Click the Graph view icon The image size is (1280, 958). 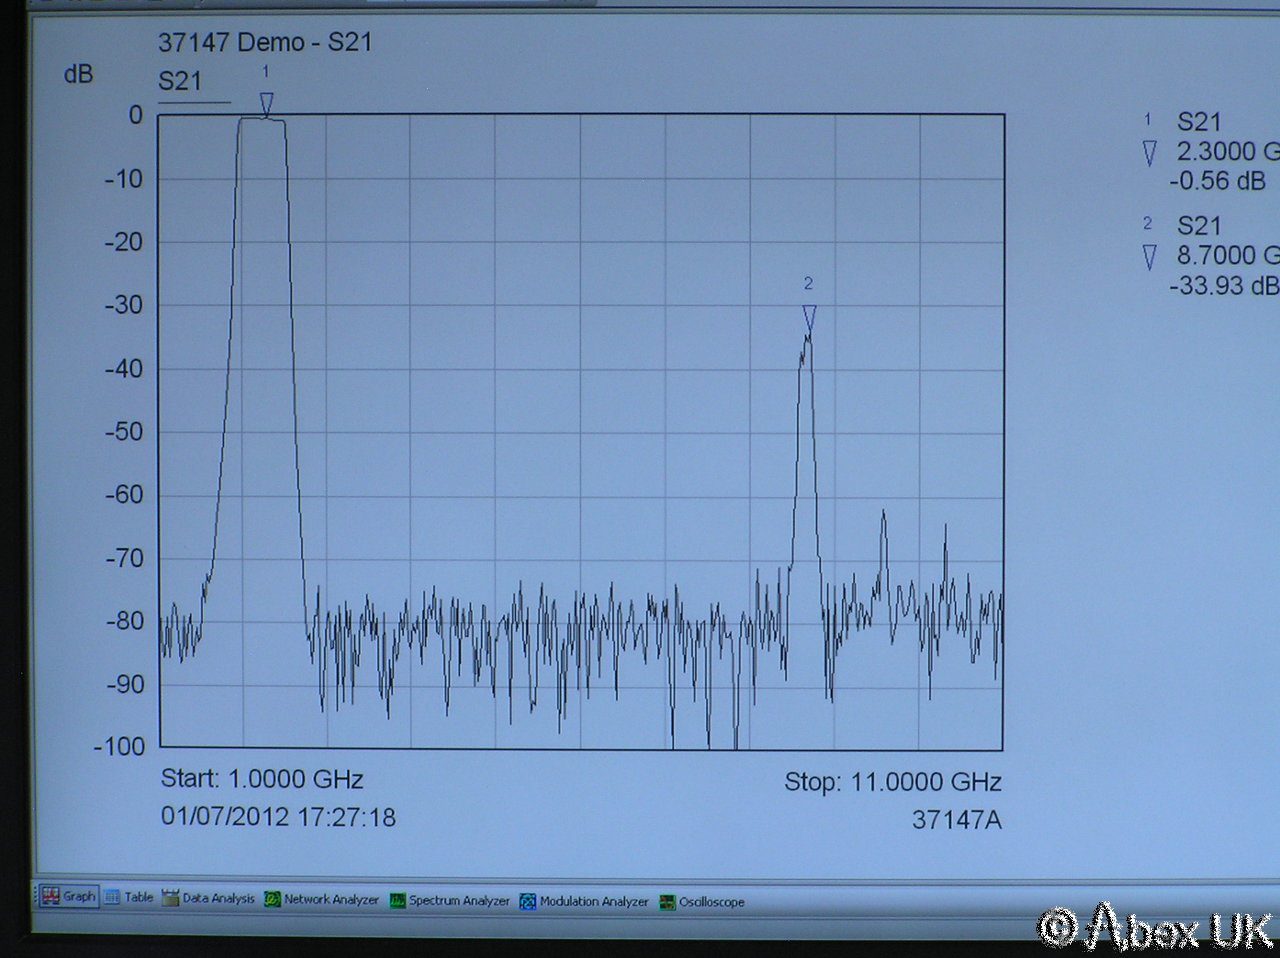[51, 896]
